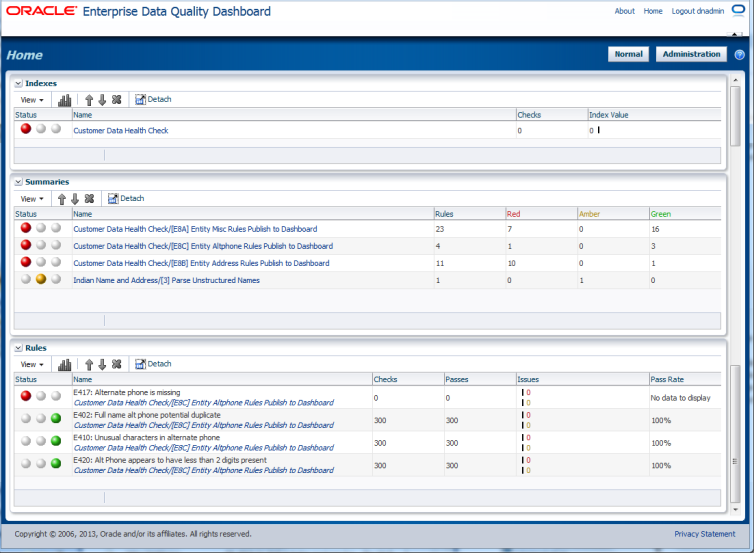Open summary link under E417 rule
Screen dimensions: 754x553
pos(204,402)
